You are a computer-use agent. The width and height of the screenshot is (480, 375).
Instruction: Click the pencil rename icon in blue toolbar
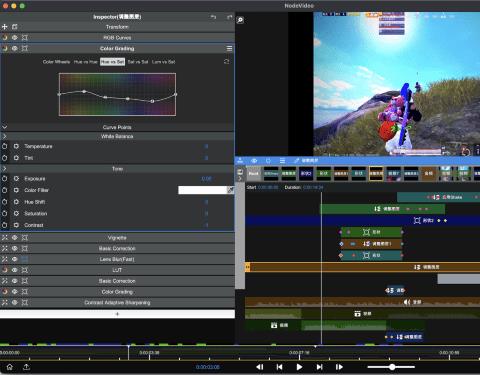pyautogui.click(x=296, y=161)
